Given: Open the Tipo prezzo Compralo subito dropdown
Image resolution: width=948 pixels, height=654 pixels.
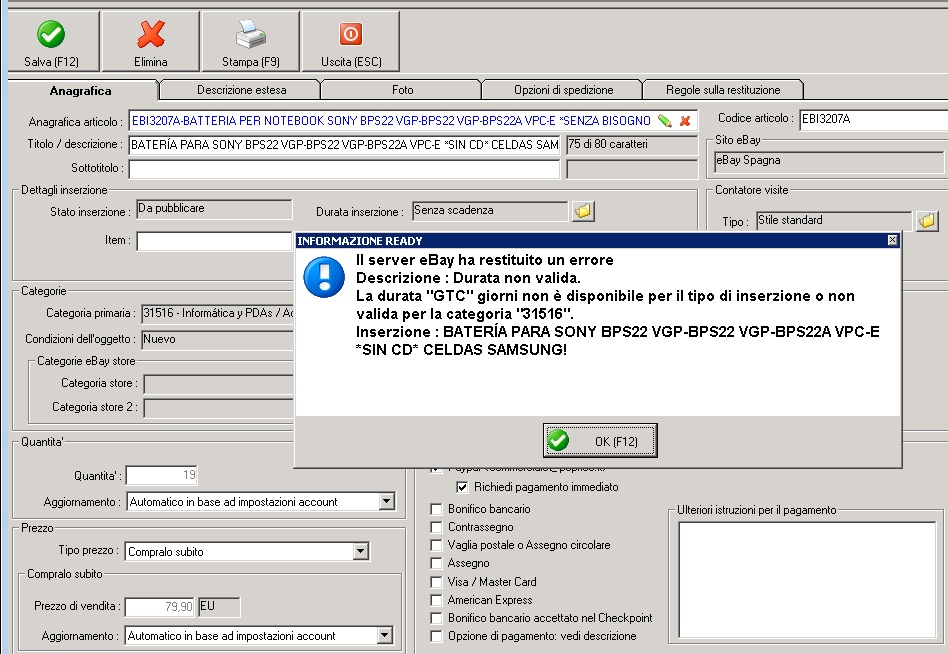Looking at the screenshot, I should (x=361, y=551).
